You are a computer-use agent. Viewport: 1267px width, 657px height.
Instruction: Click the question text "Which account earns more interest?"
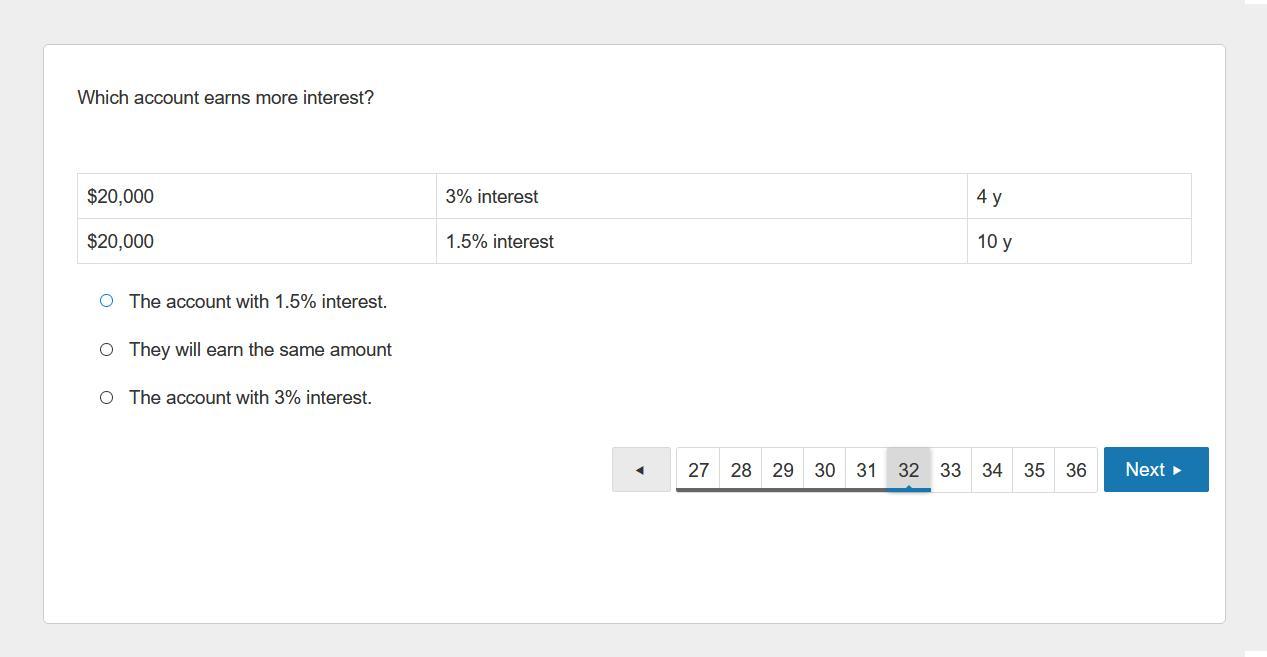(225, 97)
